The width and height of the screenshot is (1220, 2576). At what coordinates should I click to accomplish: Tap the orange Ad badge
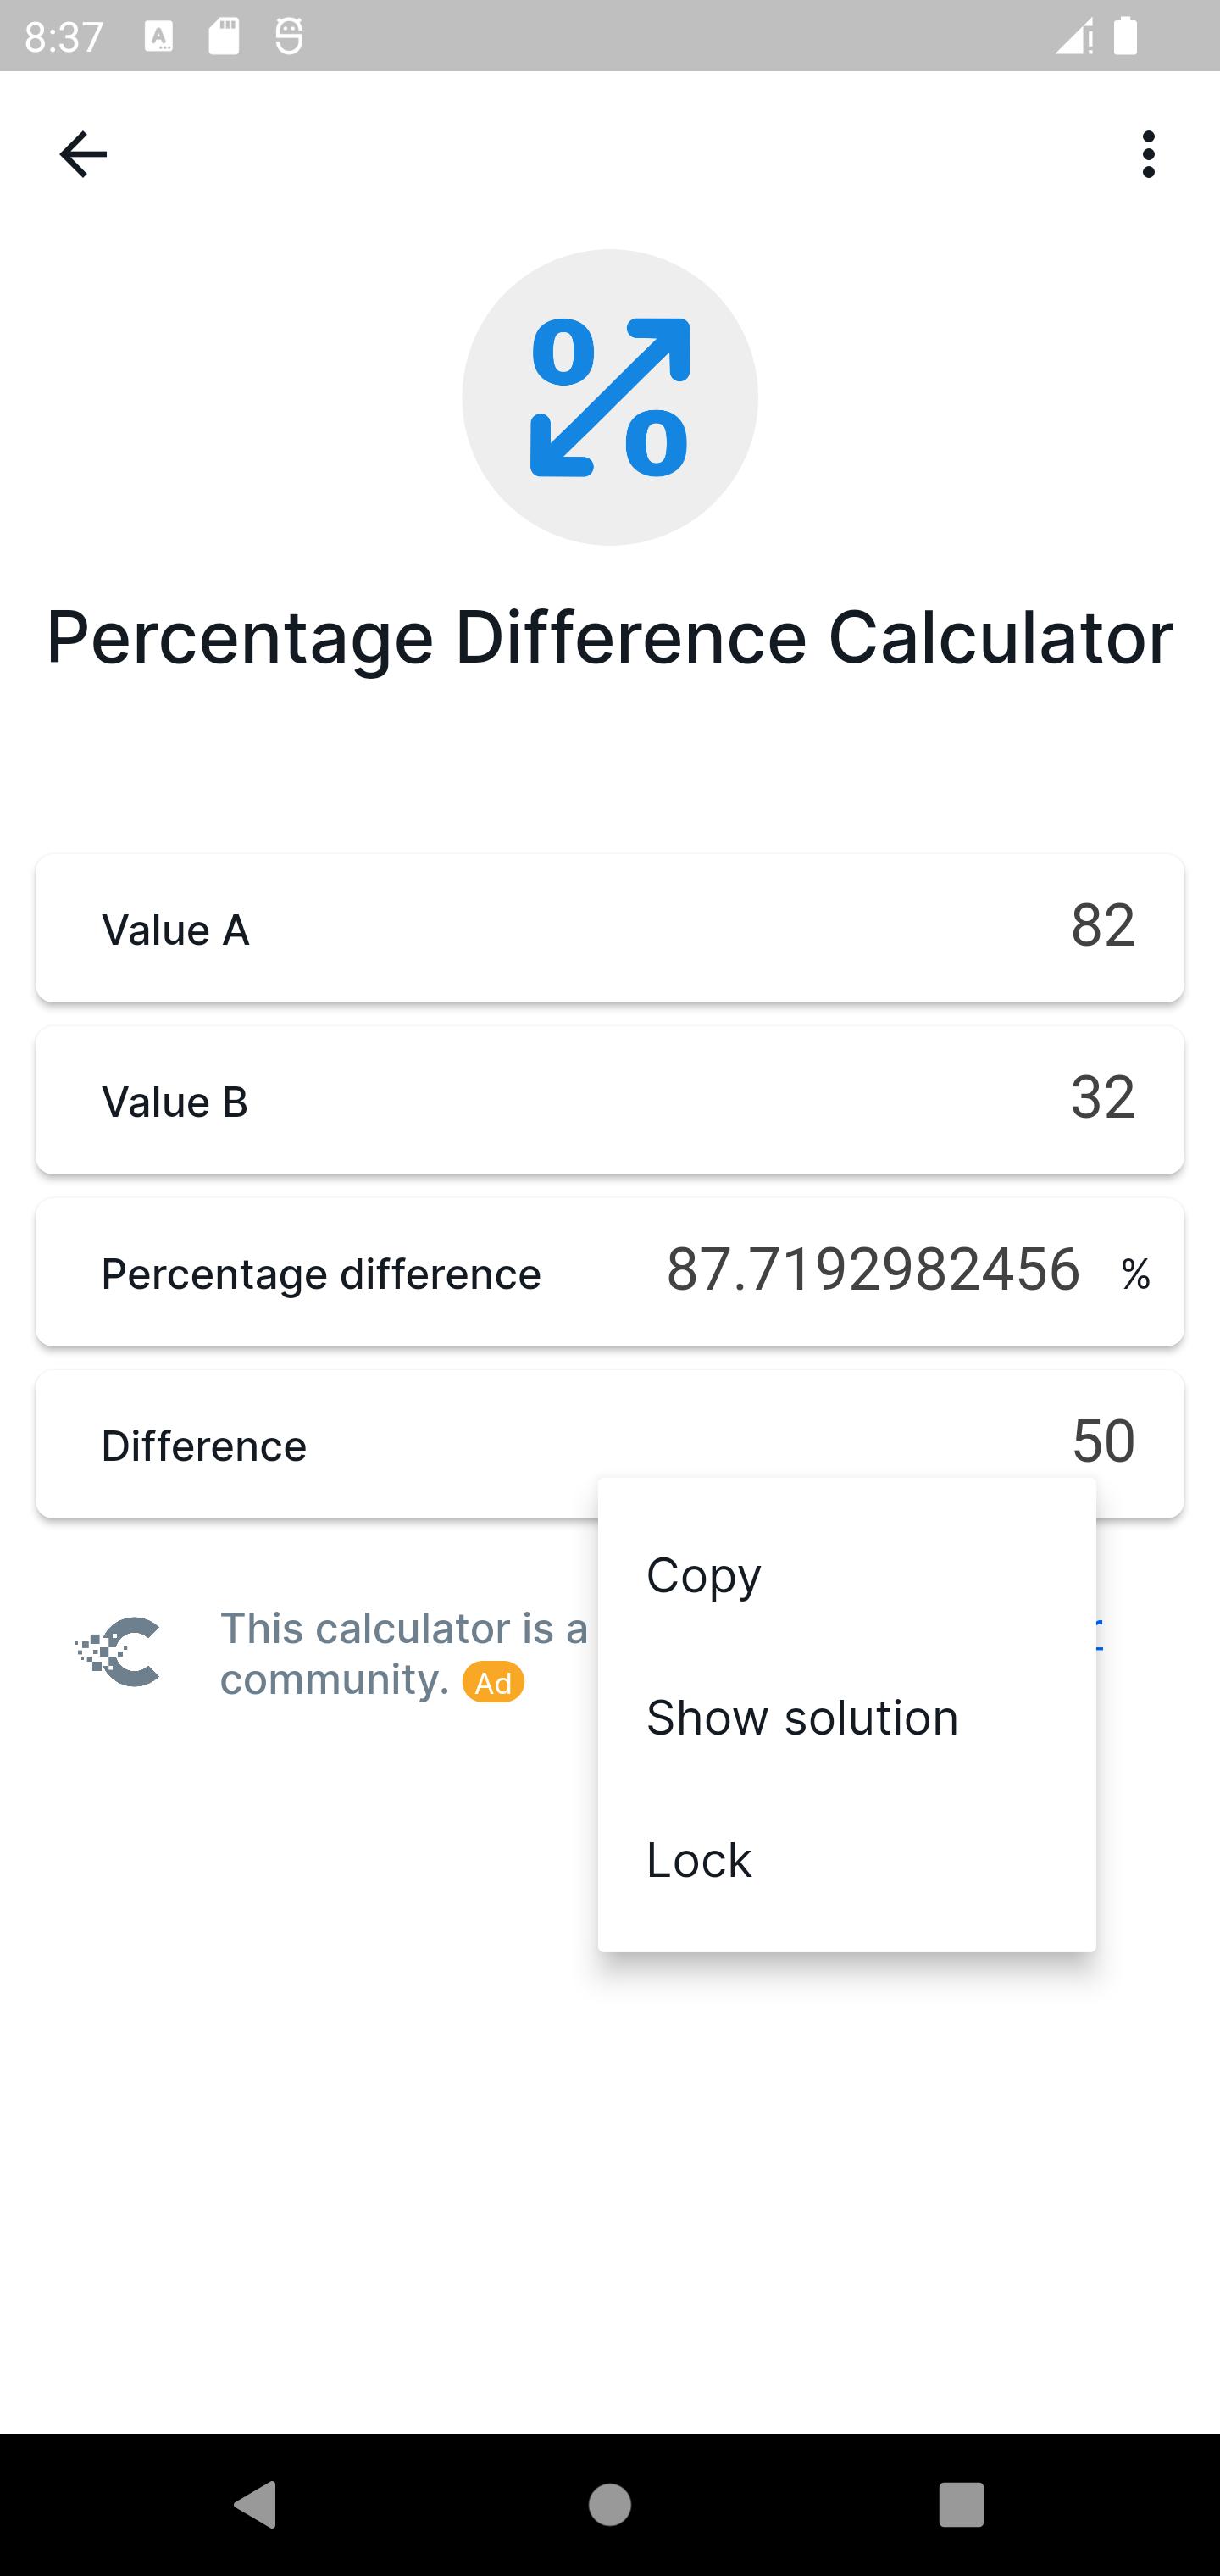point(493,1683)
